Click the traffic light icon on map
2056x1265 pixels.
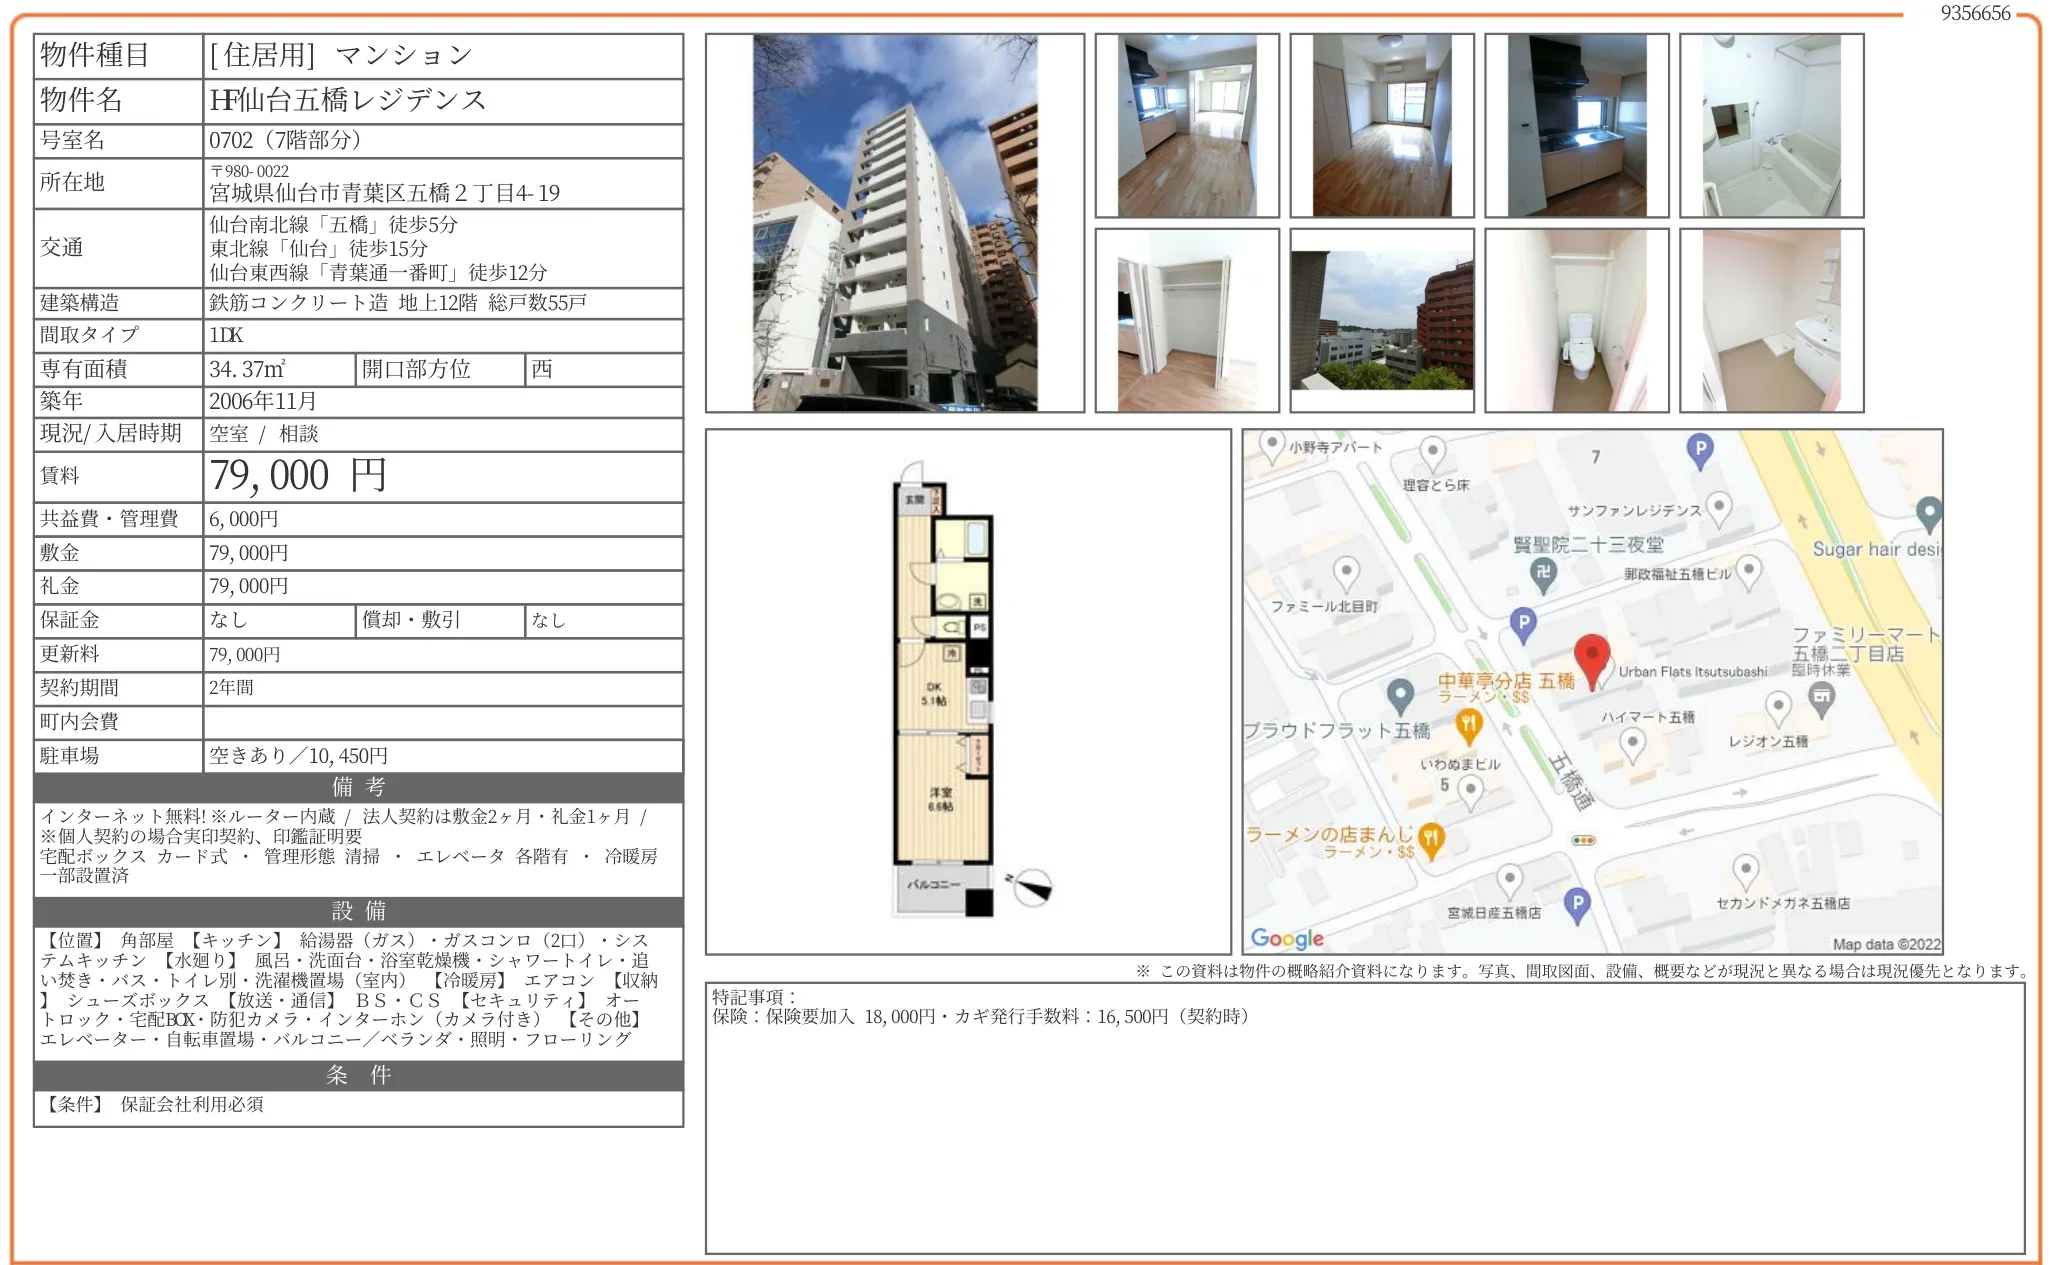tap(1583, 840)
